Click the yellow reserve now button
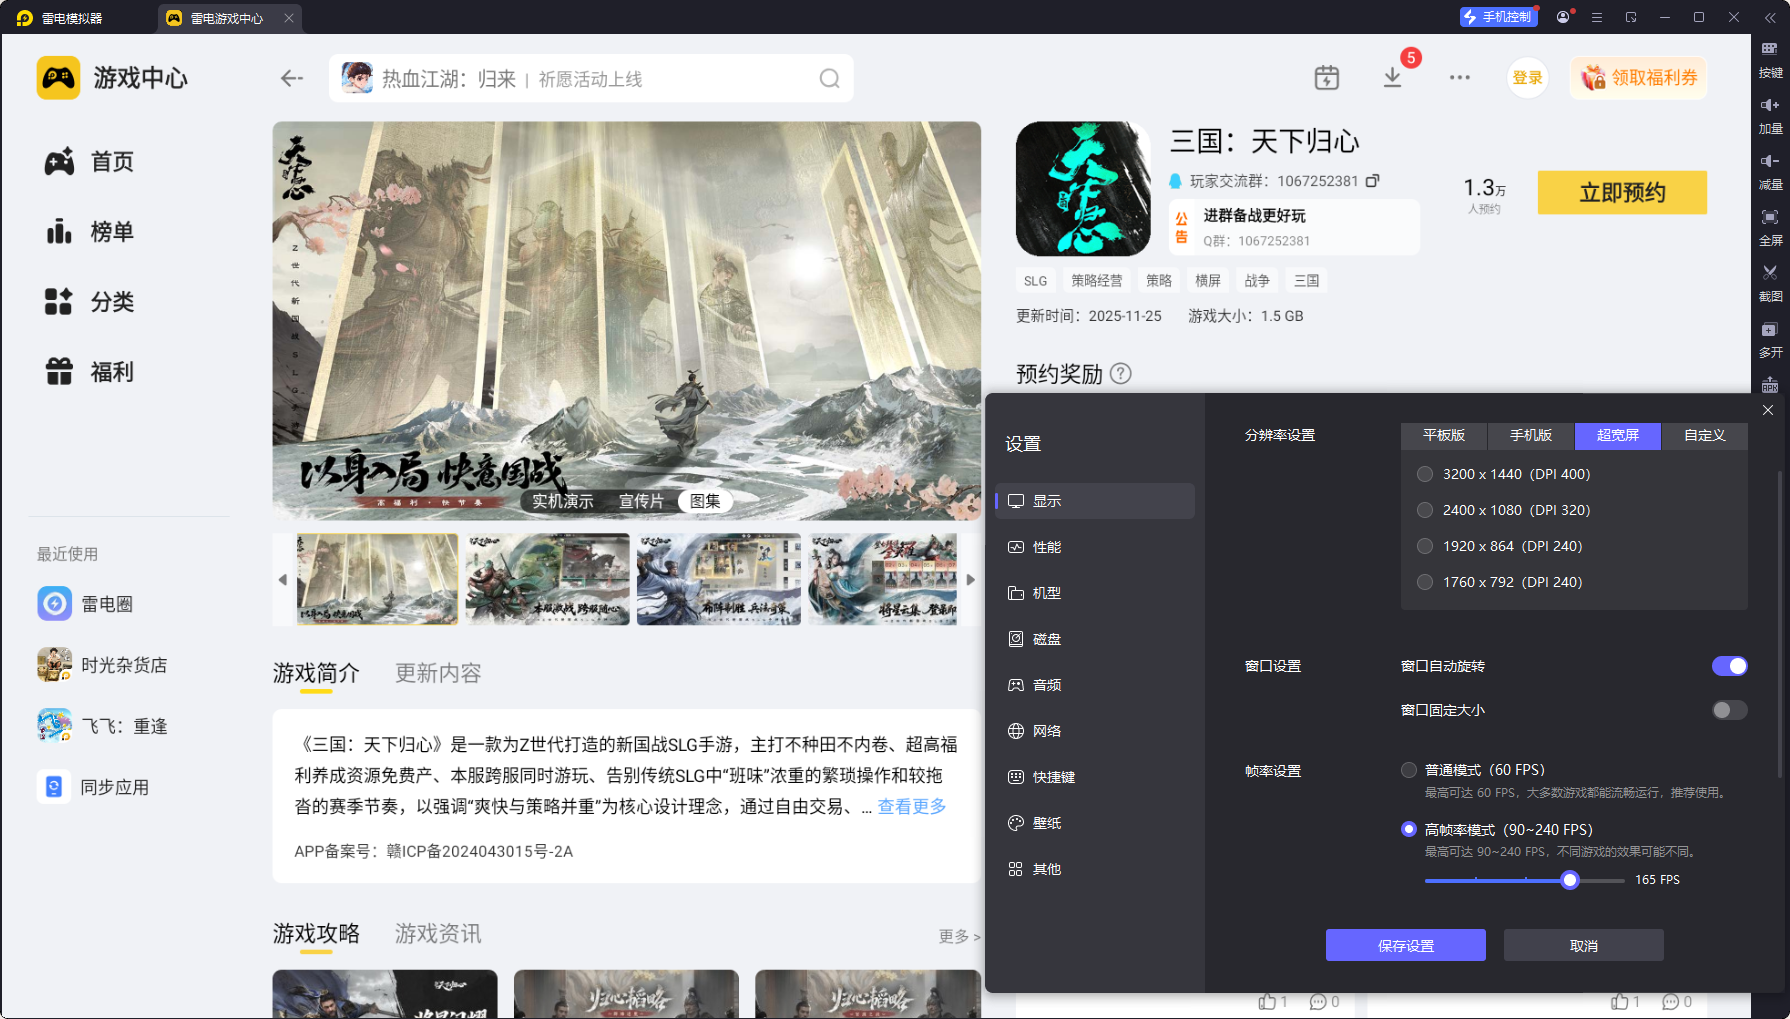Screen dimensions: 1790x1019 (1621, 193)
